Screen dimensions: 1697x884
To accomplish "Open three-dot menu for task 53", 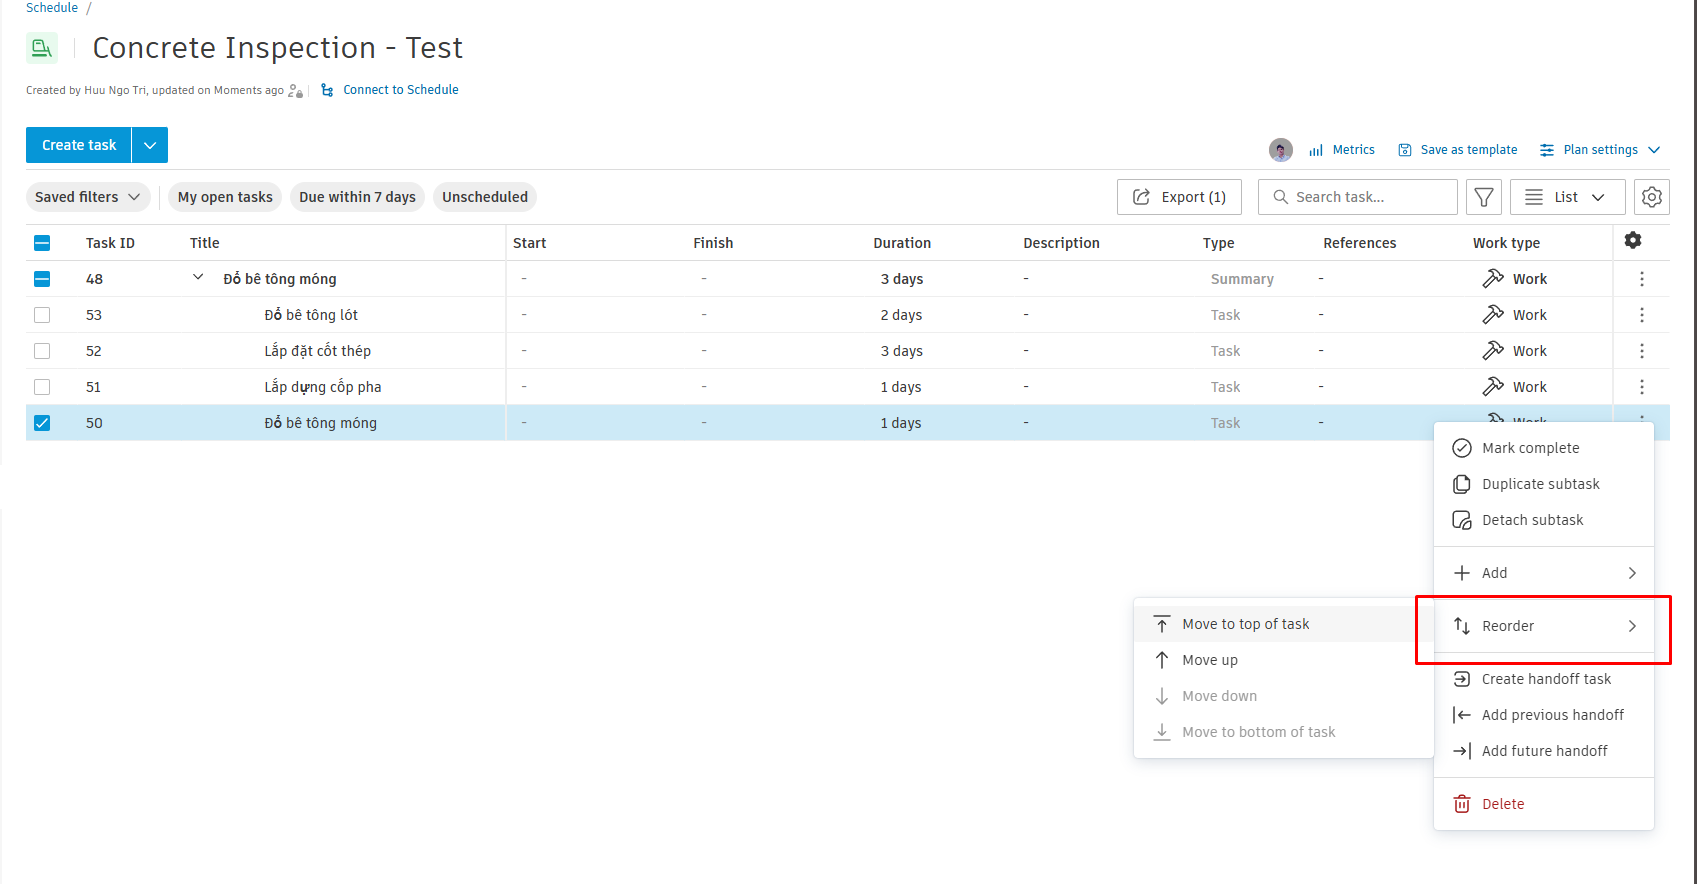I will coord(1642,315).
